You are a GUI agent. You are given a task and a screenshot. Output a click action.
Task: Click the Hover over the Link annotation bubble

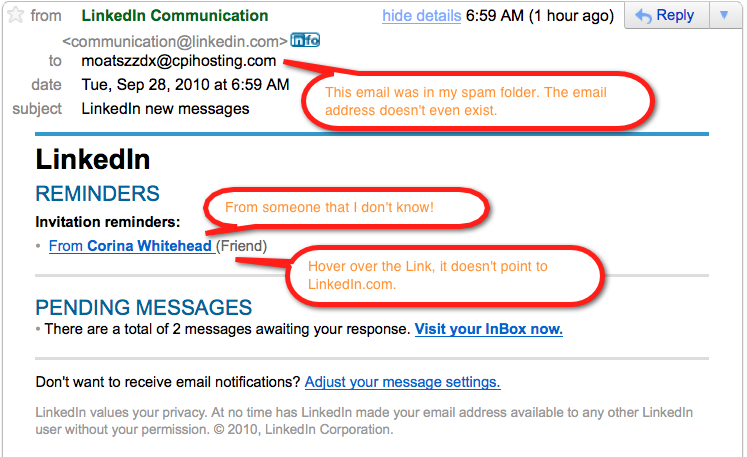445,275
